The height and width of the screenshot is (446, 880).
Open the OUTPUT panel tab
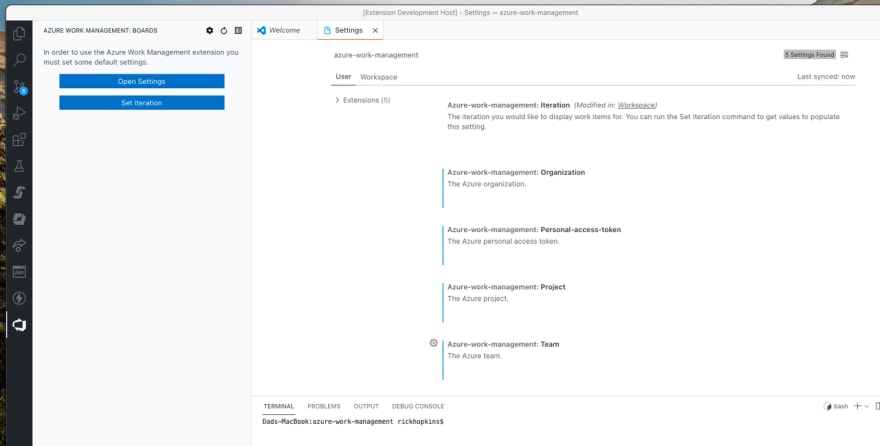(x=366, y=406)
